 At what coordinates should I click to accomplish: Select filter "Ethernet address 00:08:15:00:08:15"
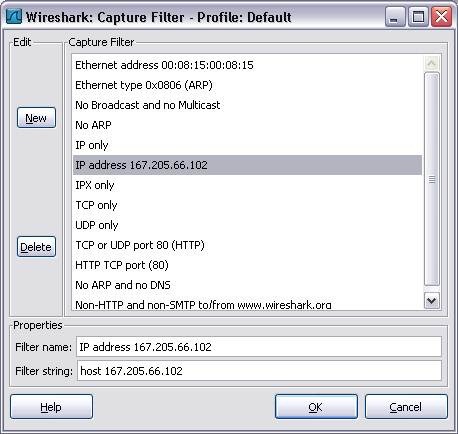(x=247, y=65)
